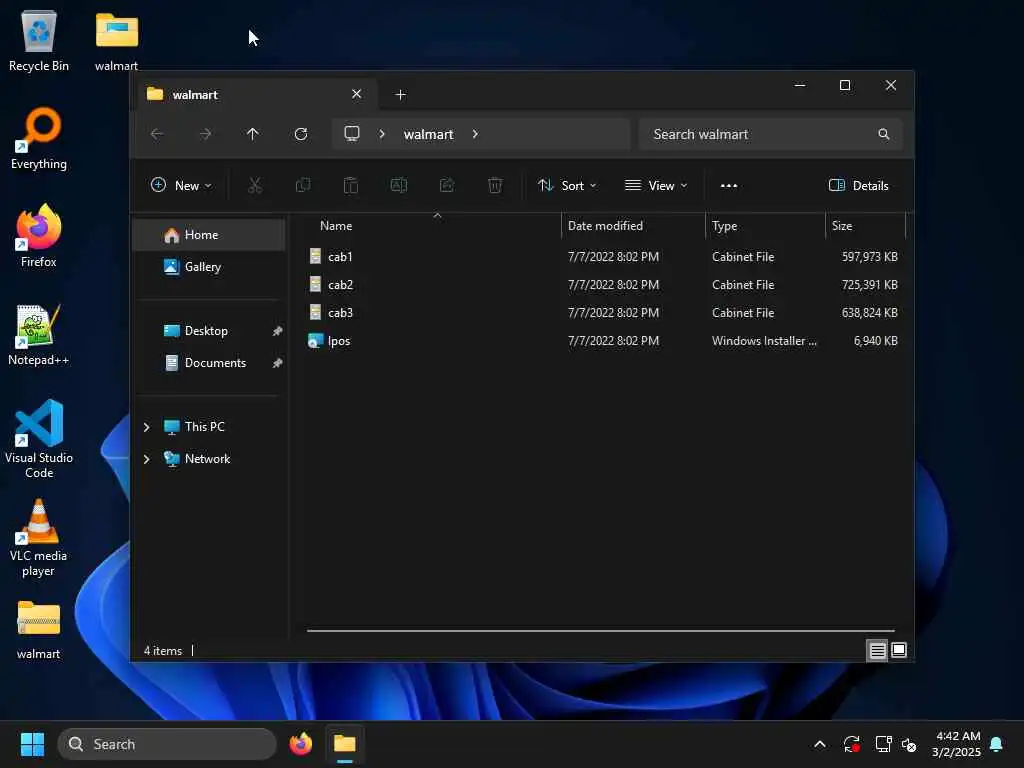The image size is (1024, 768).
Task: Sort by Size column header
Action: (x=866, y=226)
